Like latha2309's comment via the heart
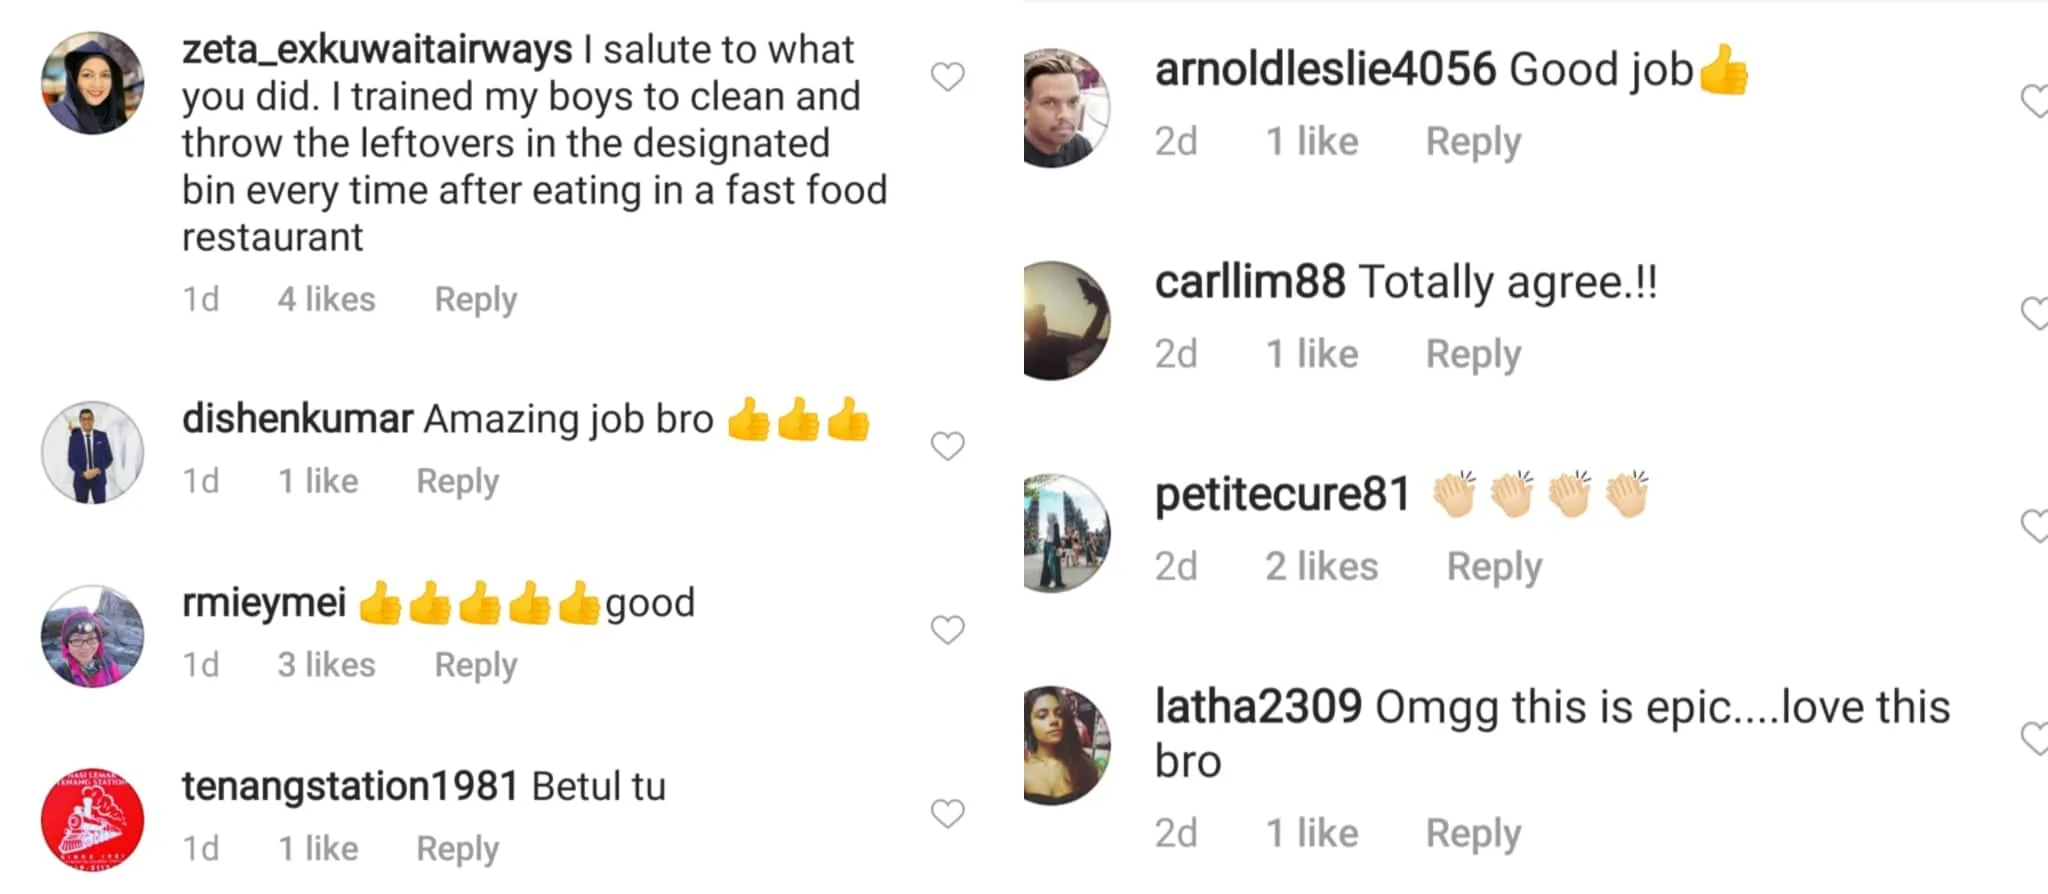 2035,739
